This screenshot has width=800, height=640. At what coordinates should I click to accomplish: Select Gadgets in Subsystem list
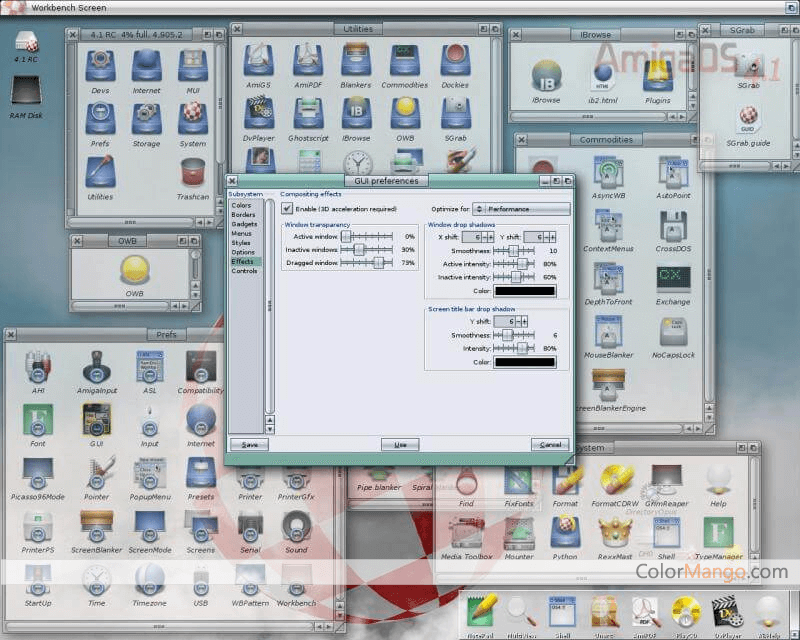244,224
